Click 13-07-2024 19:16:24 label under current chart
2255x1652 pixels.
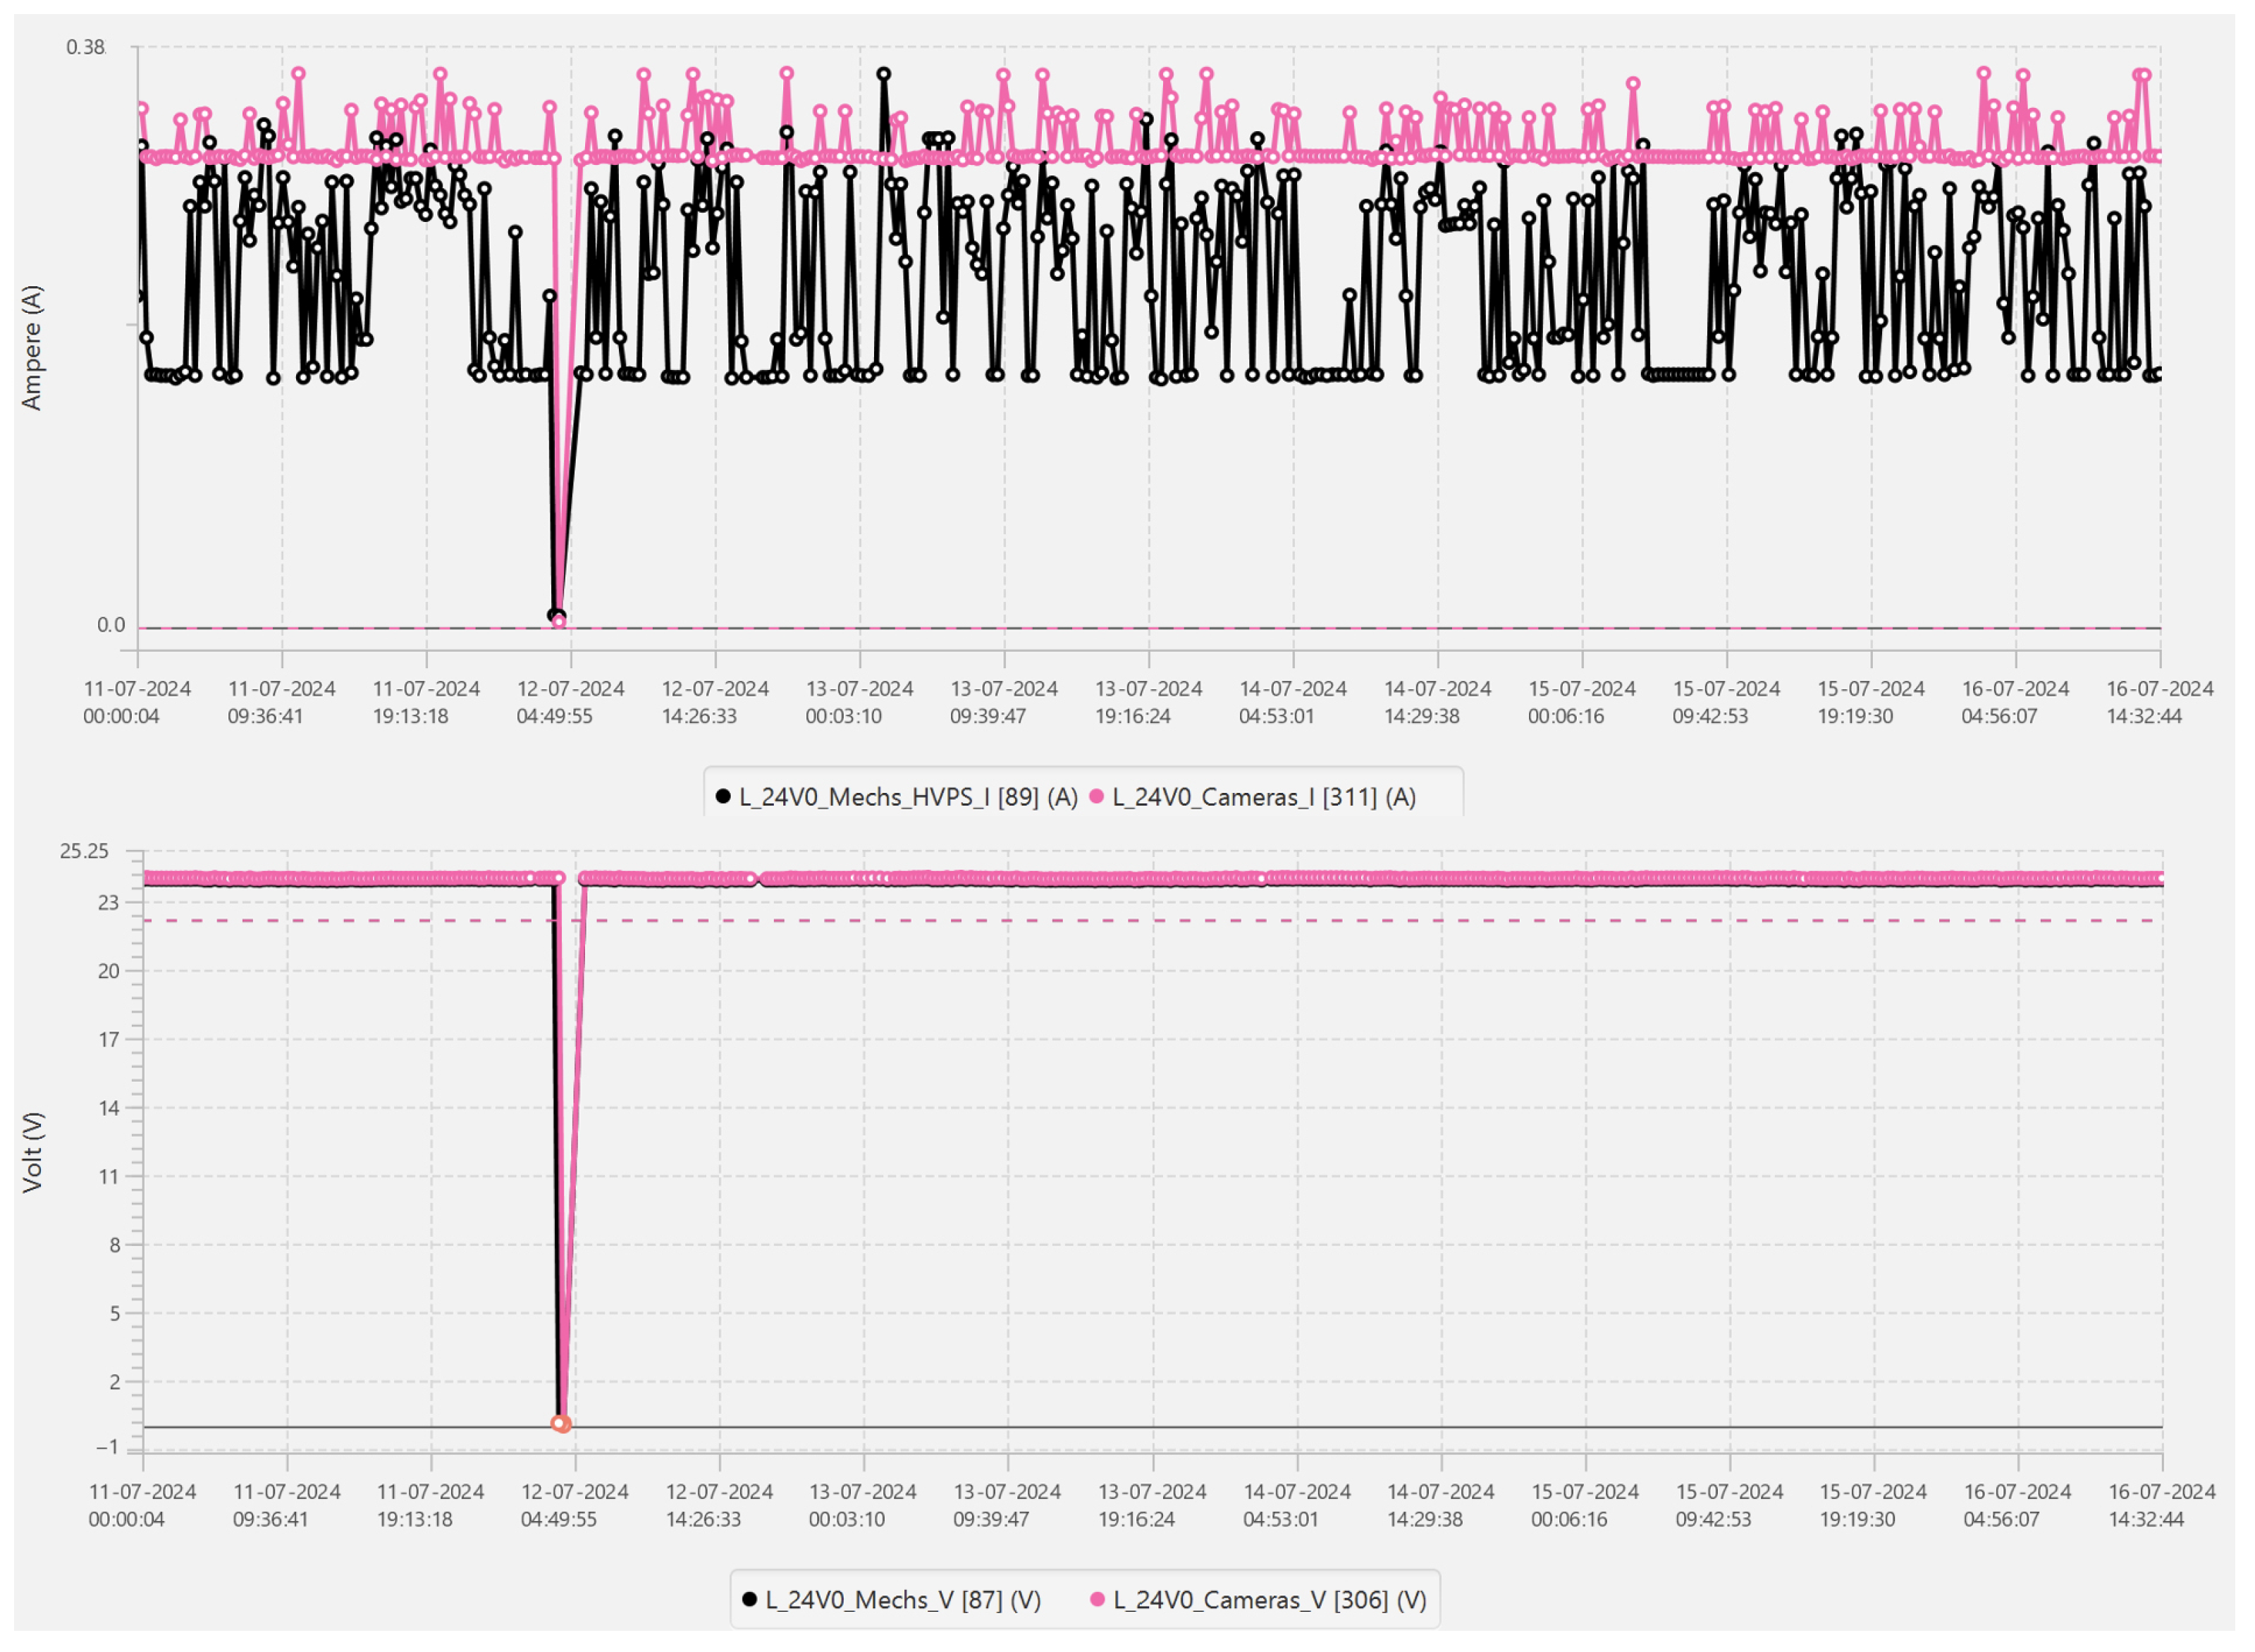pos(1148,703)
